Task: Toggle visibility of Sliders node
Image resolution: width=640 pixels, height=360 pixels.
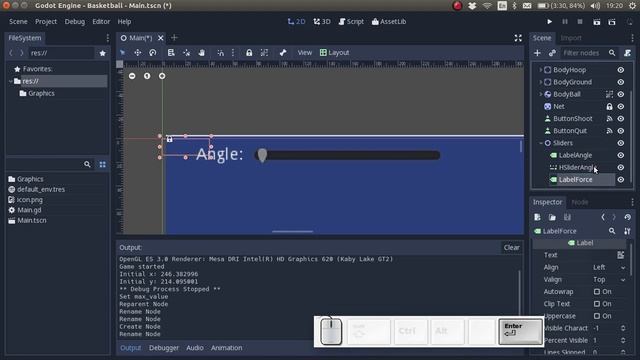Action: (621, 143)
